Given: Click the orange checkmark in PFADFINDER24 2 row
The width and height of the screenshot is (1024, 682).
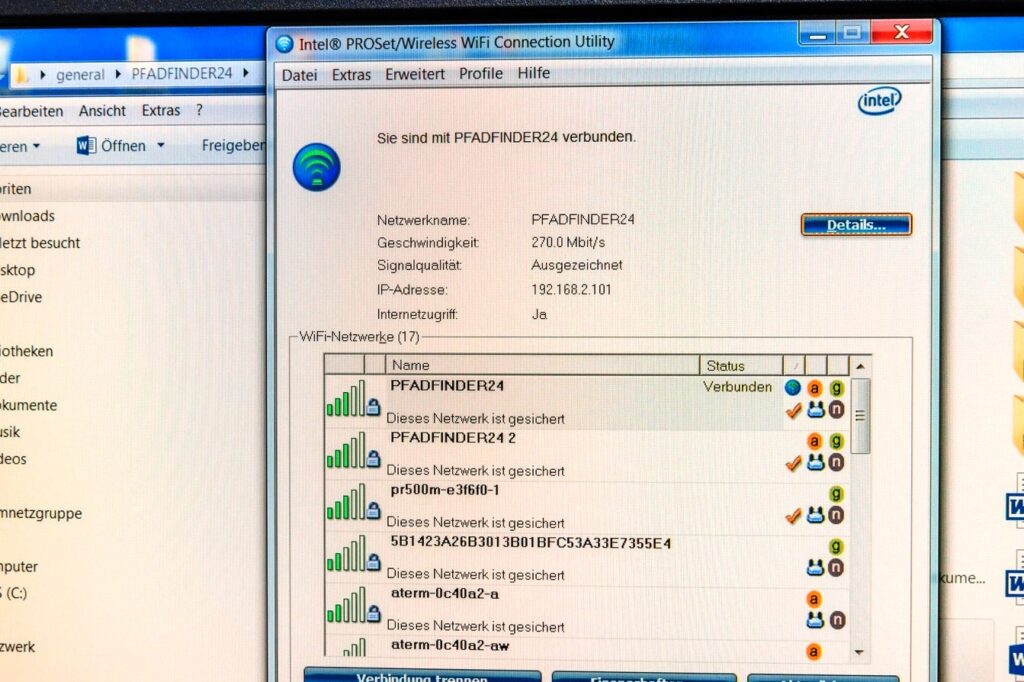Looking at the screenshot, I should (x=794, y=463).
